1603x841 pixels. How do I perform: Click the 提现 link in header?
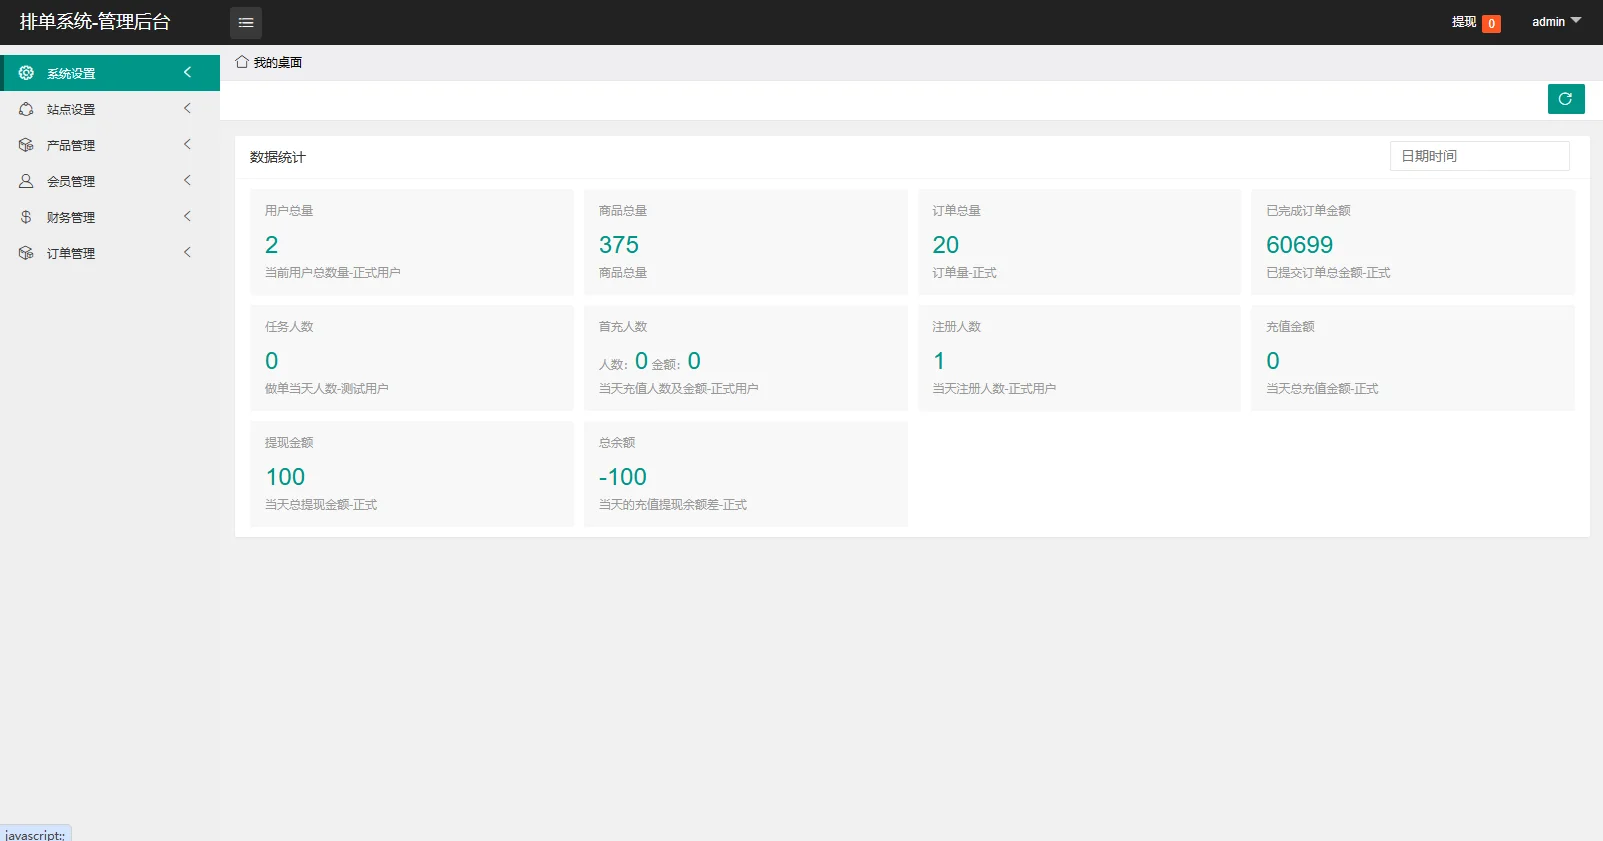pyautogui.click(x=1464, y=22)
